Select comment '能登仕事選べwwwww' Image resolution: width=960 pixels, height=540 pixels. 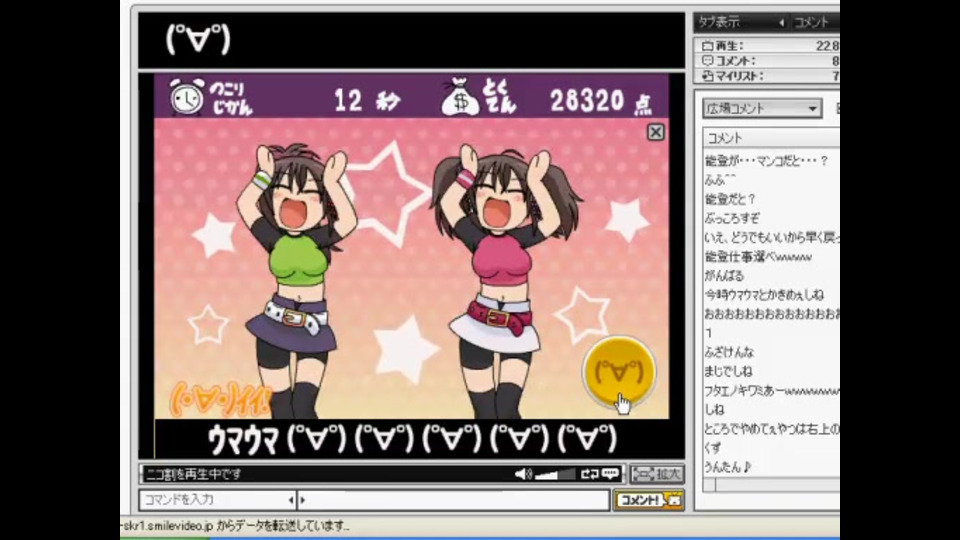758,257
